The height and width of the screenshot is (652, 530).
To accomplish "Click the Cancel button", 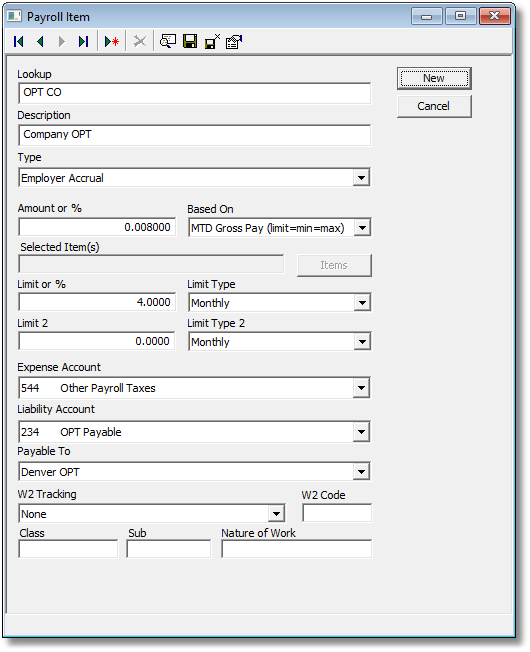I will [x=434, y=106].
